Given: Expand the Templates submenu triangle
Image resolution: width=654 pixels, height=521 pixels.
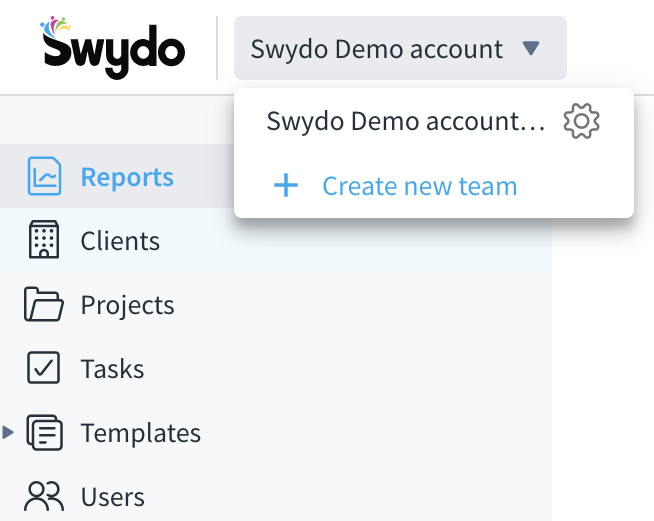Looking at the screenshot, I should pyautogui.click(x=8, y=433).
